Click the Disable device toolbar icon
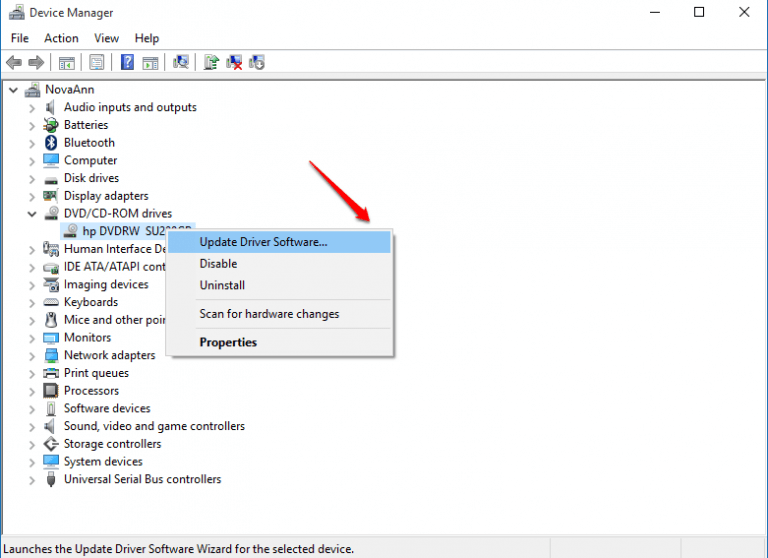The width and height of the screenshot is (768, 558). 257,63
